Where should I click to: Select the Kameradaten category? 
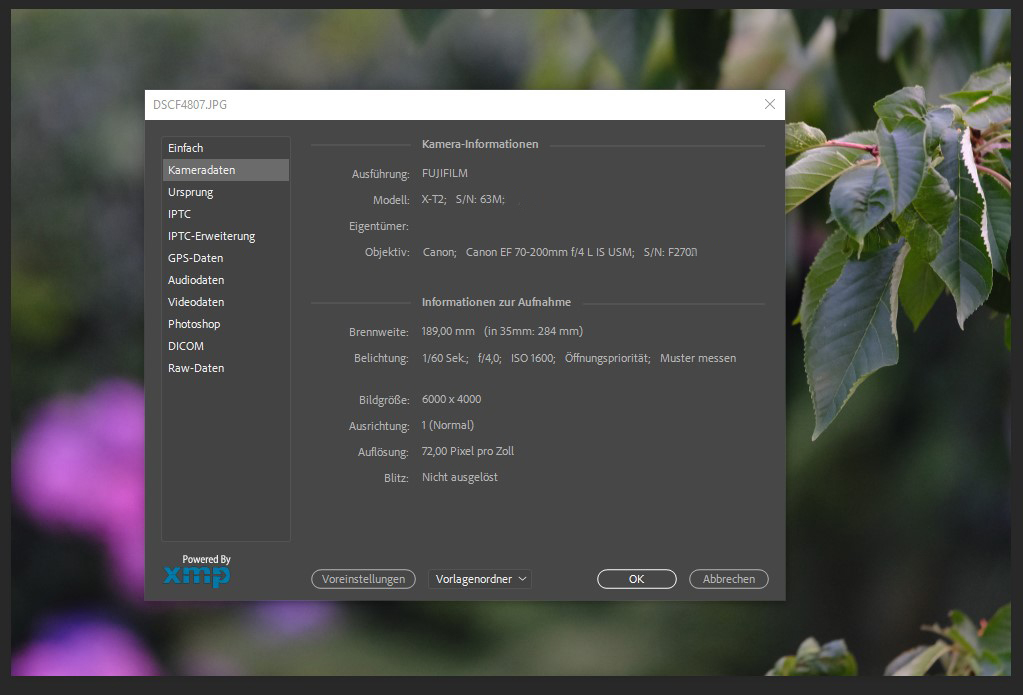pos(225,170)
